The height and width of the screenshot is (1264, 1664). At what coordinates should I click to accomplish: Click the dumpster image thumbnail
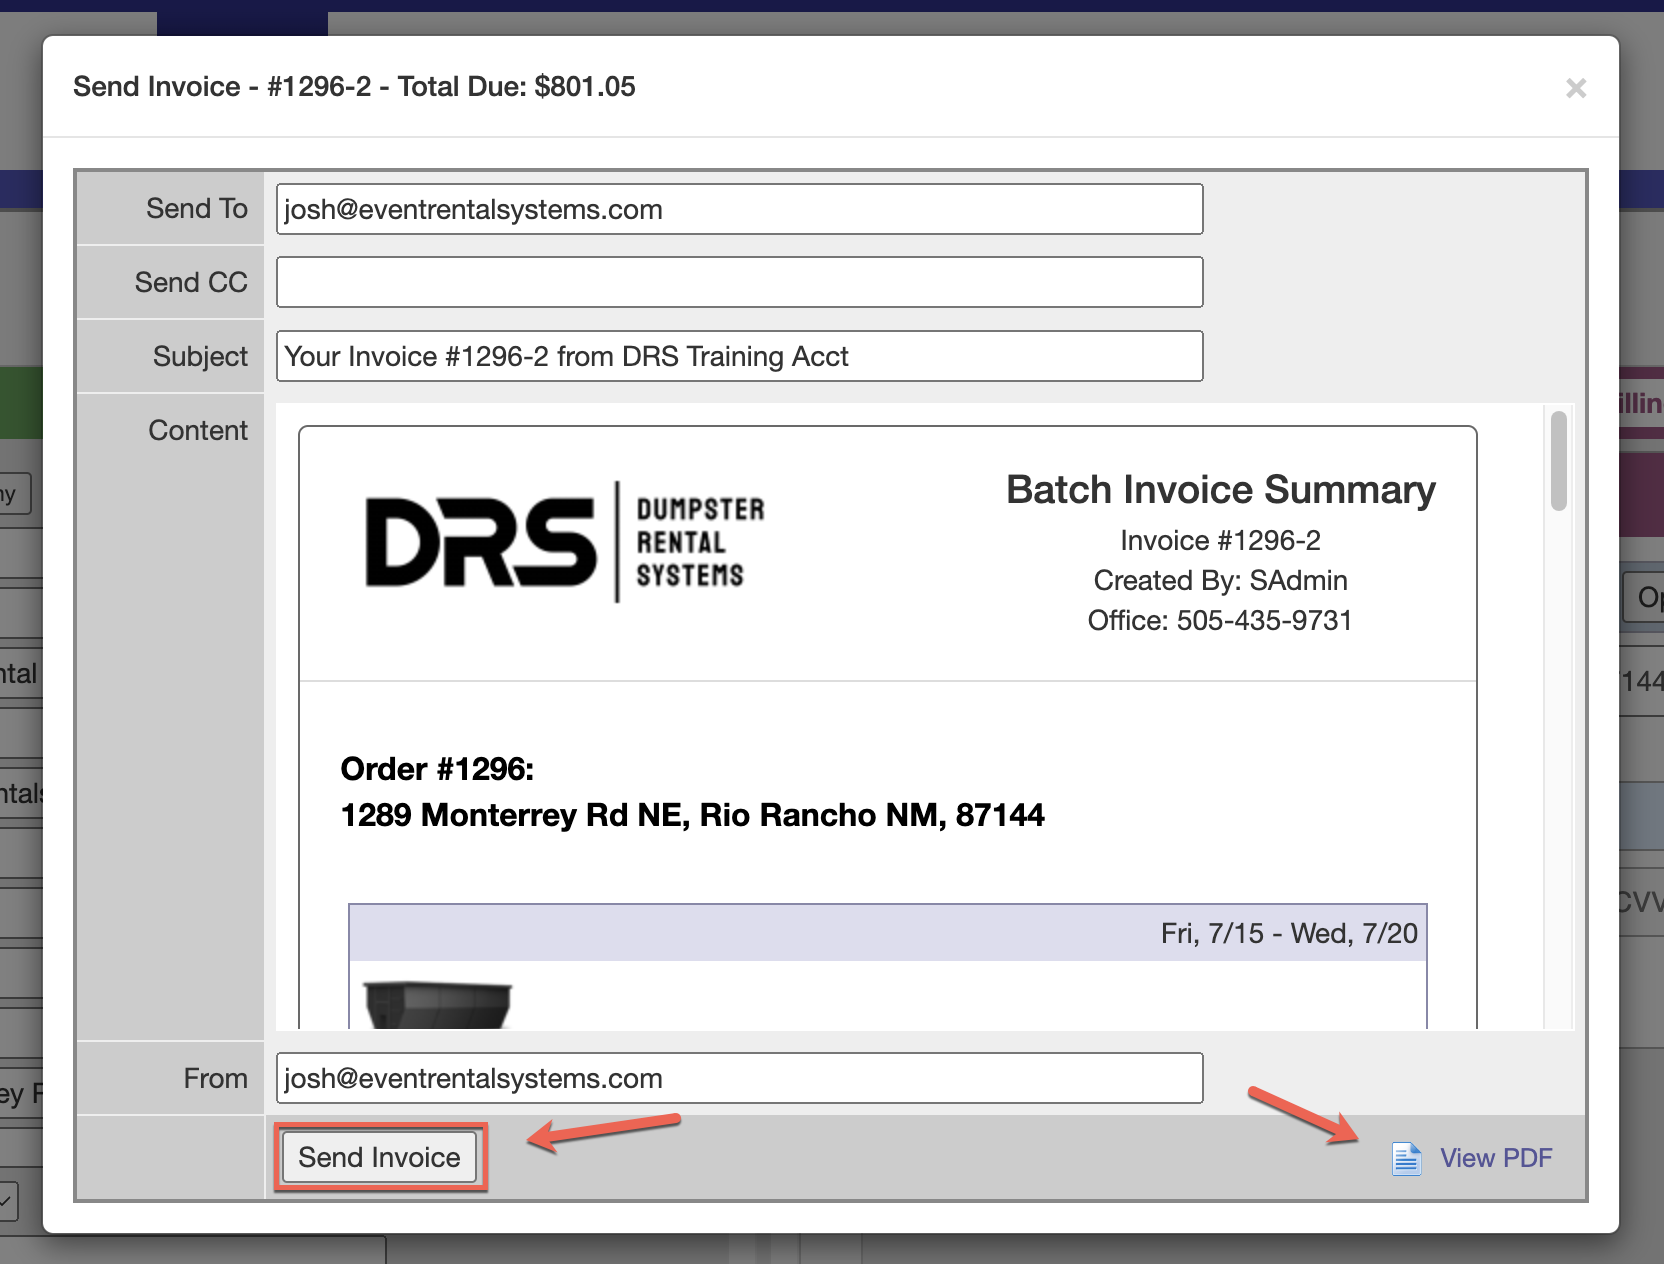(437, 1004)
